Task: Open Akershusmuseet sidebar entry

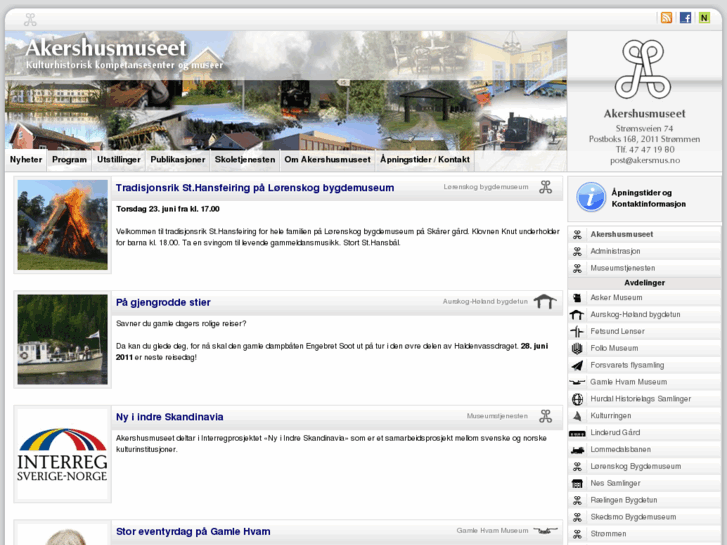Action: [622, 235]
